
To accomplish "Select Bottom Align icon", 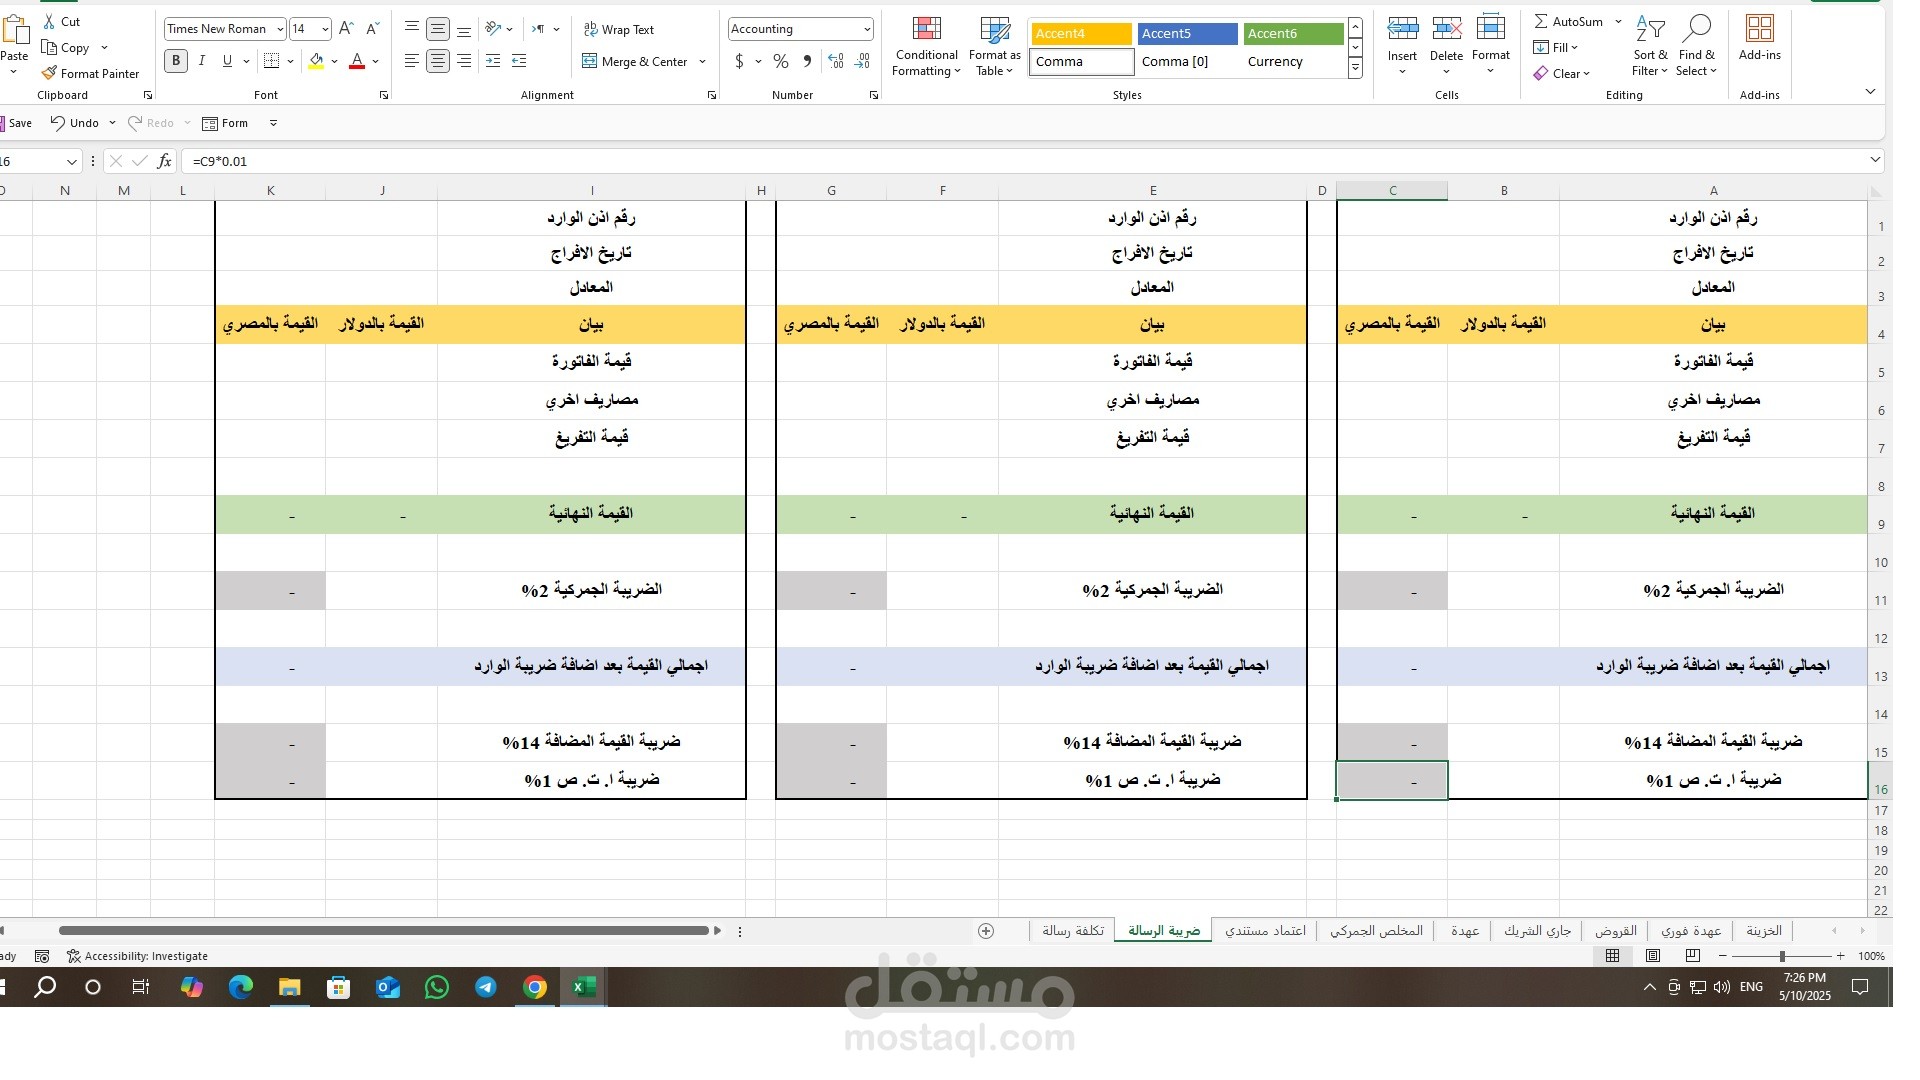I will click(463, 29).
